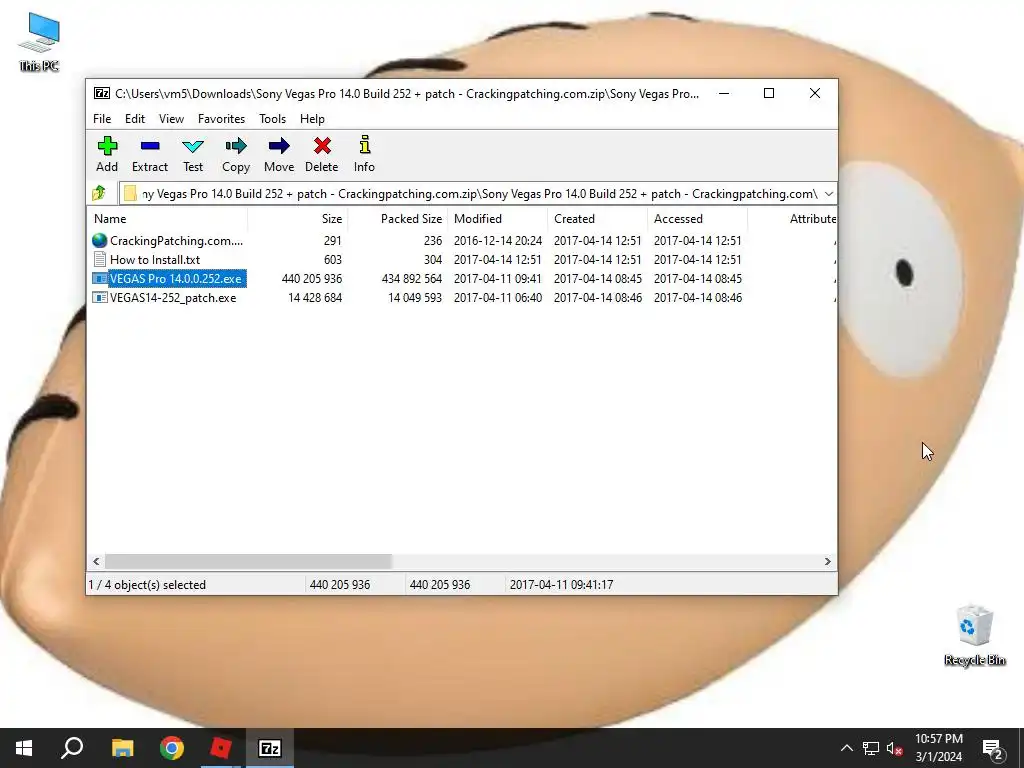Select the How to Install.txt document icon

(99, 259)
